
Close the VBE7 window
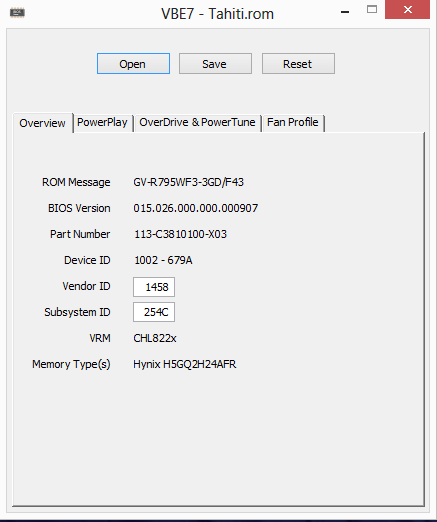[x=407, y=9]
